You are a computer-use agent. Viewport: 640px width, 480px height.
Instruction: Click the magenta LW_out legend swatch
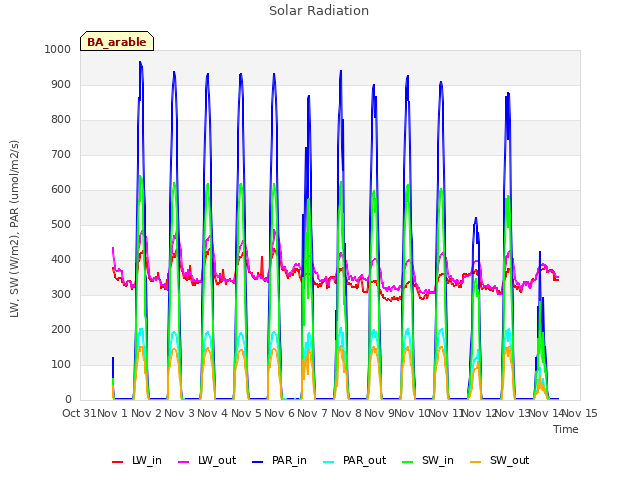point(184,462)
